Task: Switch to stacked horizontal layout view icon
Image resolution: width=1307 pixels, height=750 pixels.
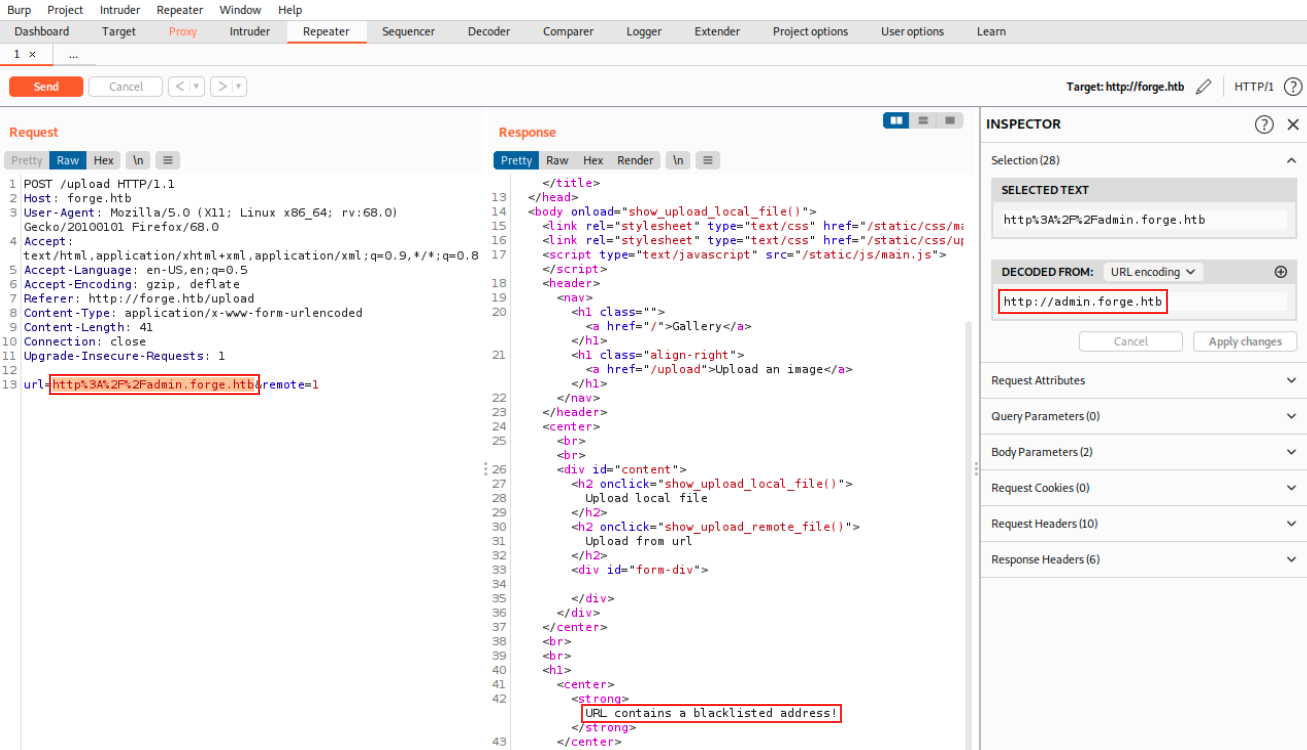Action: [x=922, y=120]
